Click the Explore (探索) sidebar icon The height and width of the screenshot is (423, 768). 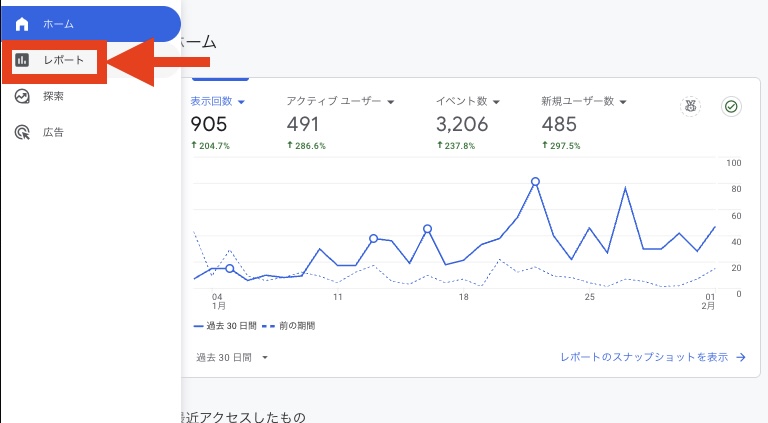coord(22,96)
